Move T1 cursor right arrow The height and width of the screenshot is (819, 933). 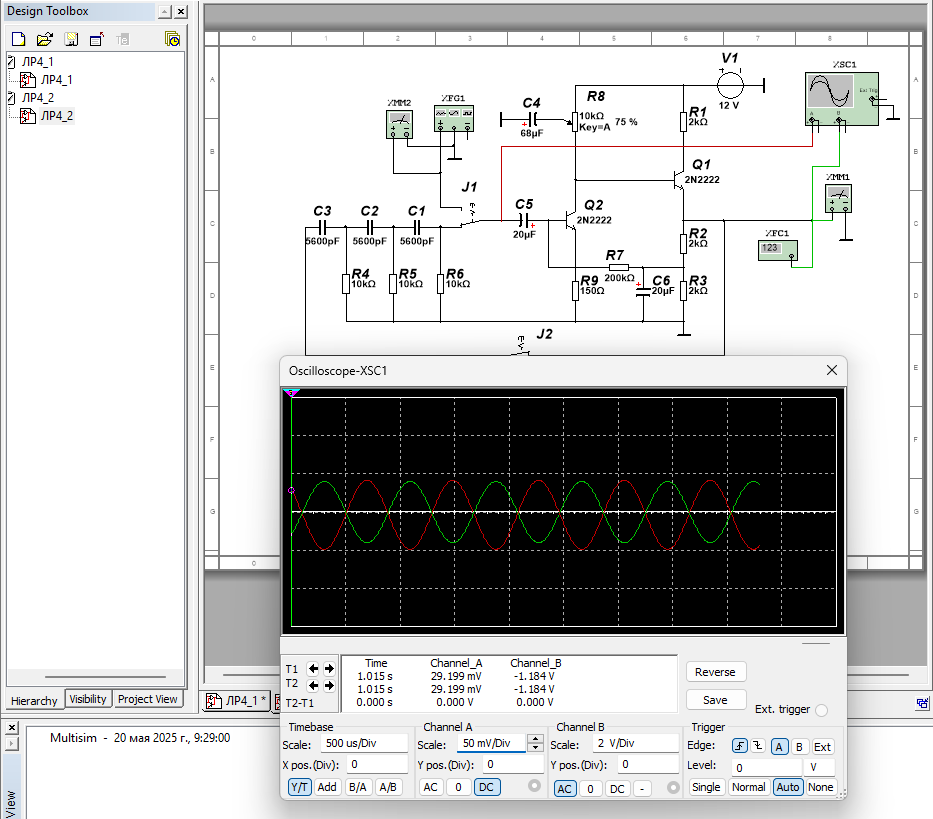click(329, 668)
